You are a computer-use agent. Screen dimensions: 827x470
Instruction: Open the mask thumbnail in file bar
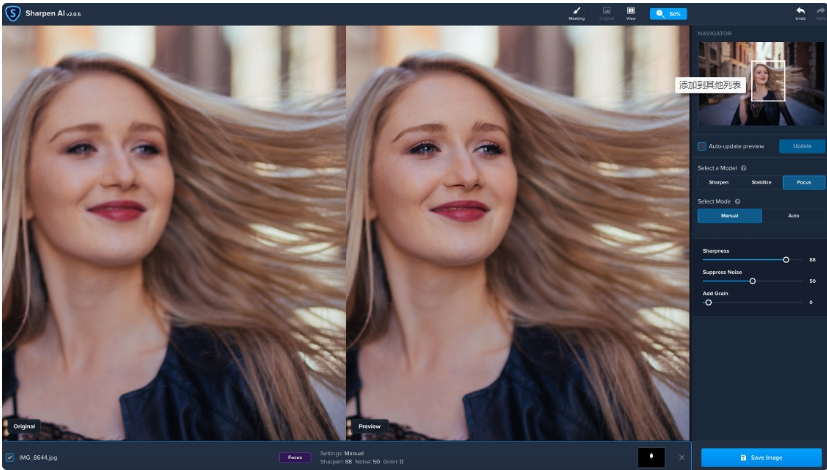(651, 457)
